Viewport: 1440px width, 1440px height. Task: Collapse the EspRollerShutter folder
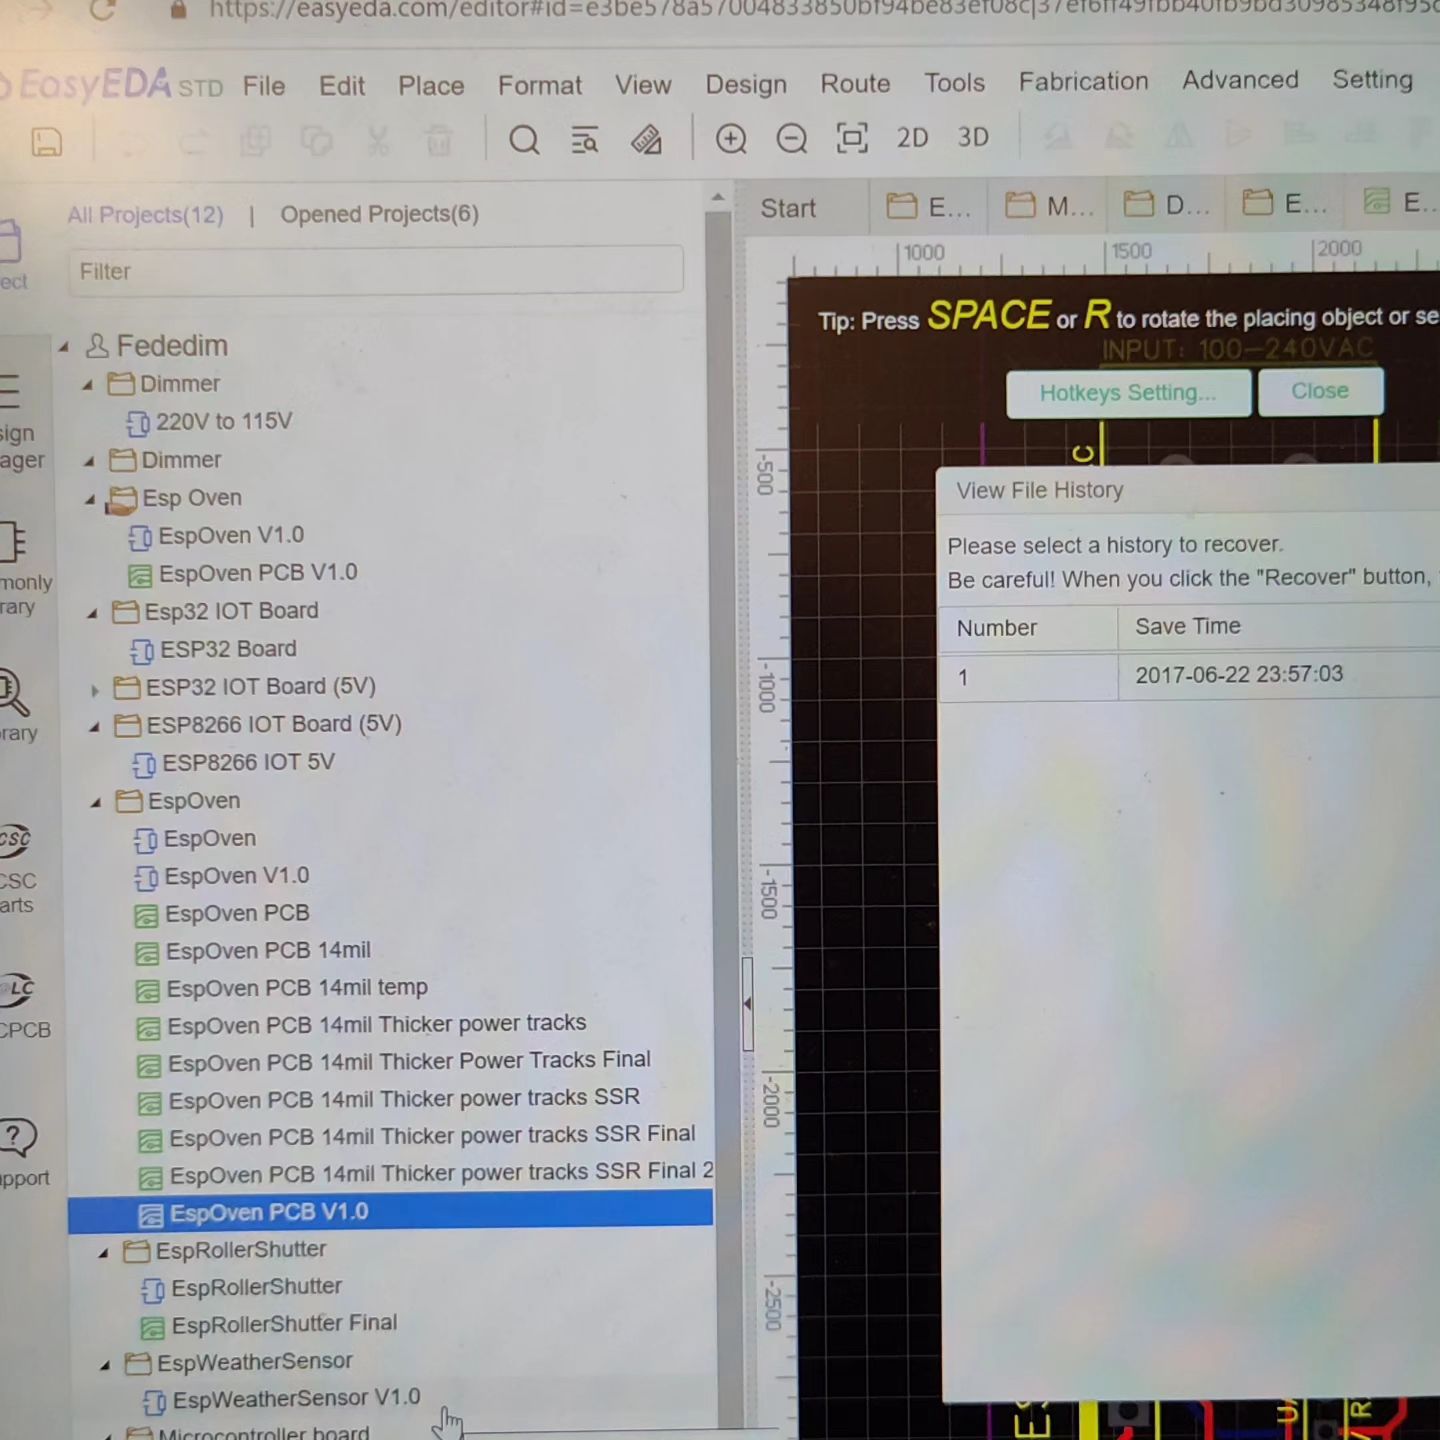tap(104, 1252)
